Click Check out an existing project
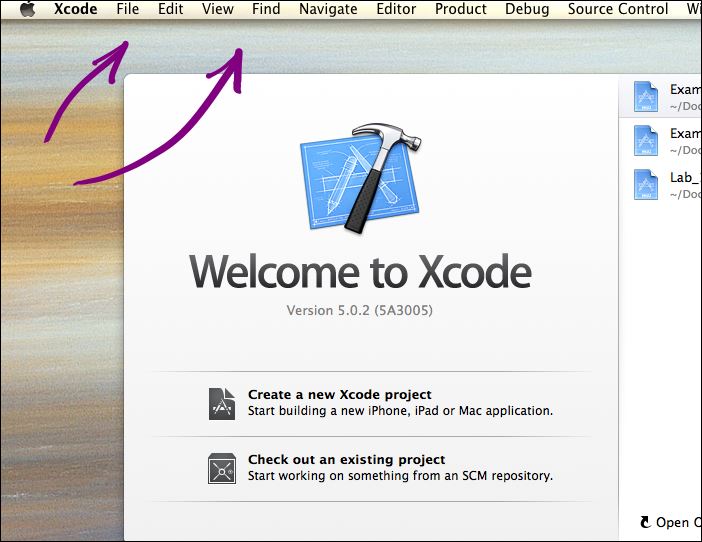 point(347,460)
